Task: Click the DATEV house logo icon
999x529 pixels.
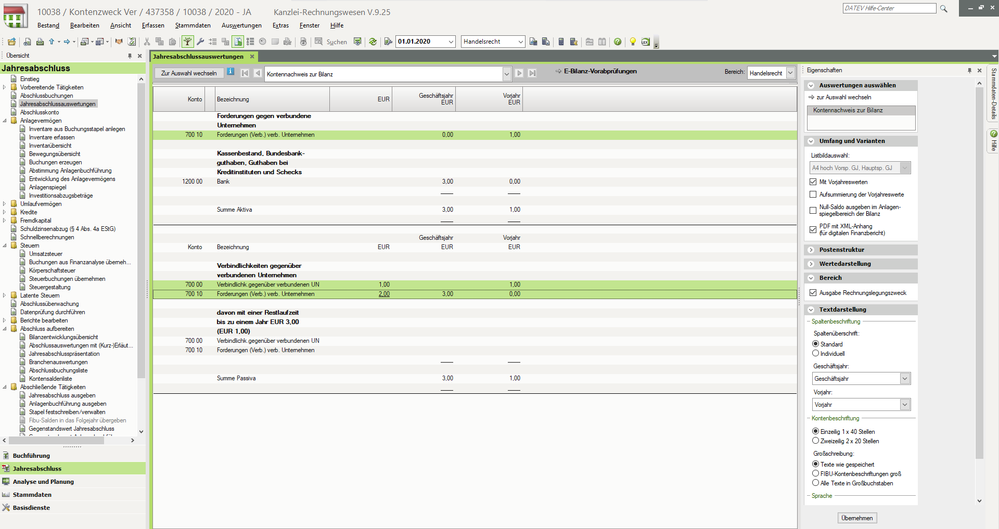Action: [x=15, y=17]
